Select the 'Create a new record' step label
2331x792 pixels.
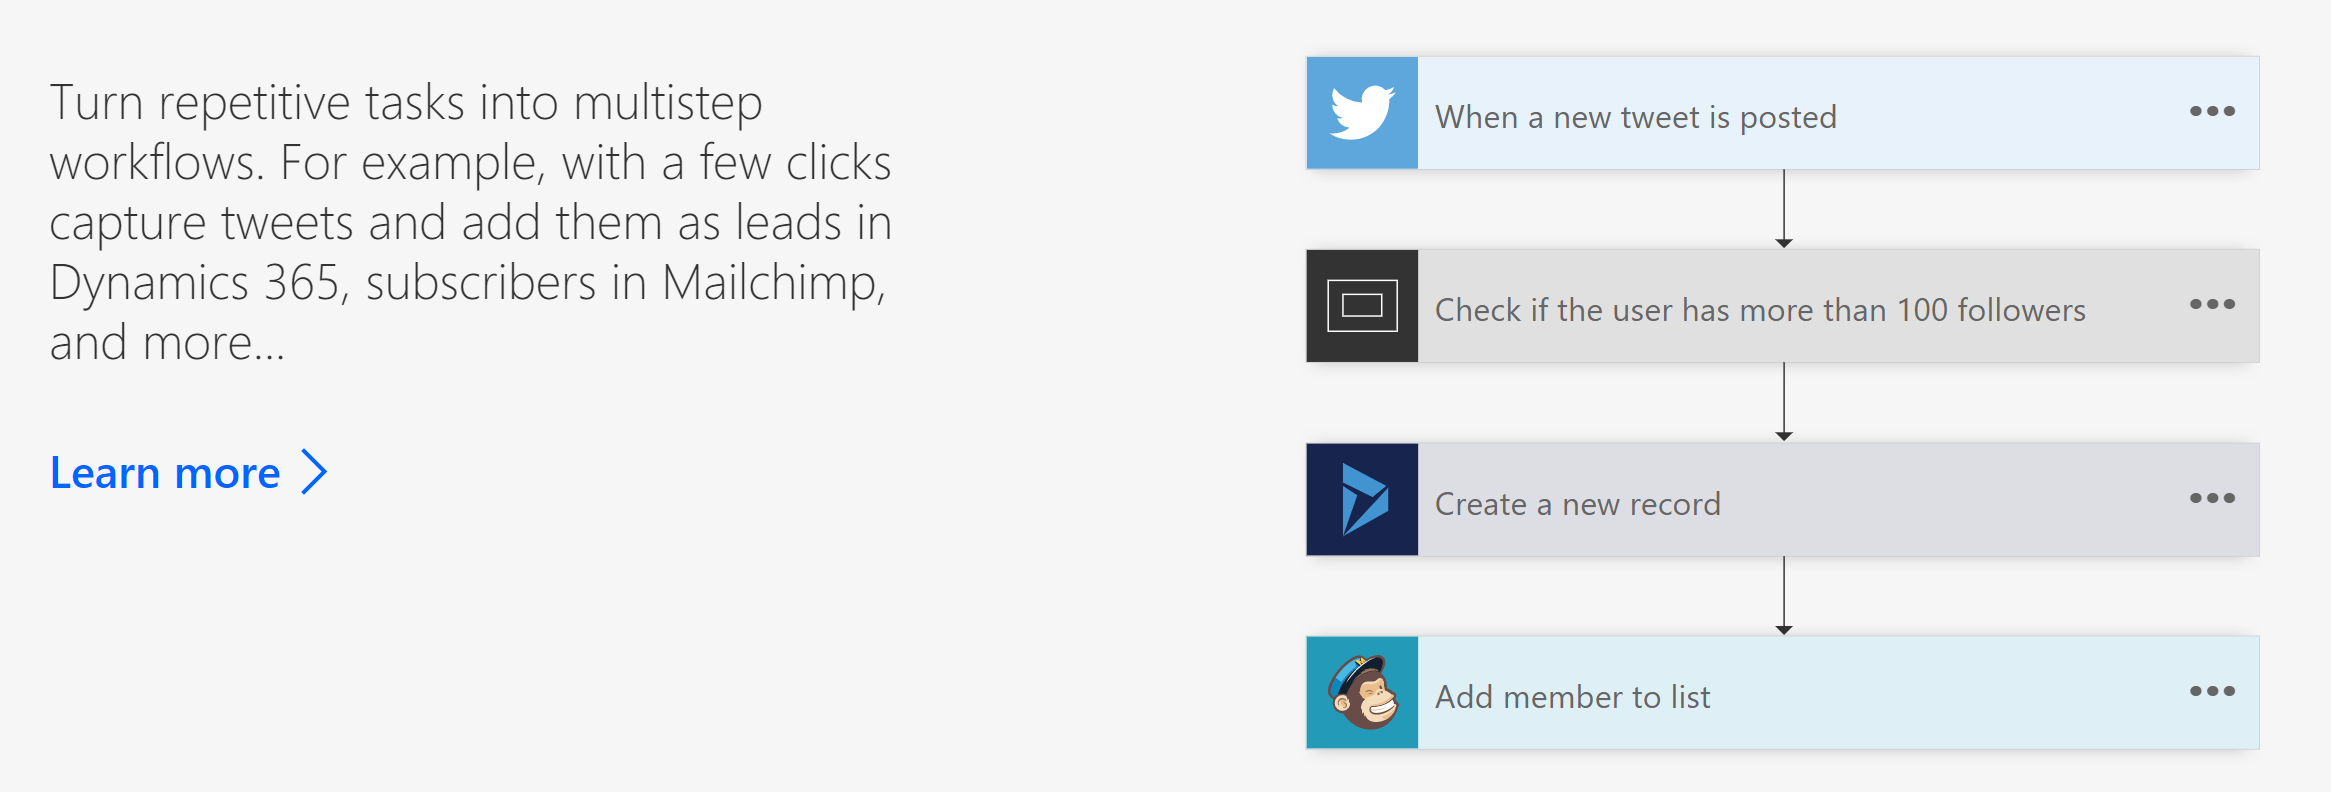1577,504
